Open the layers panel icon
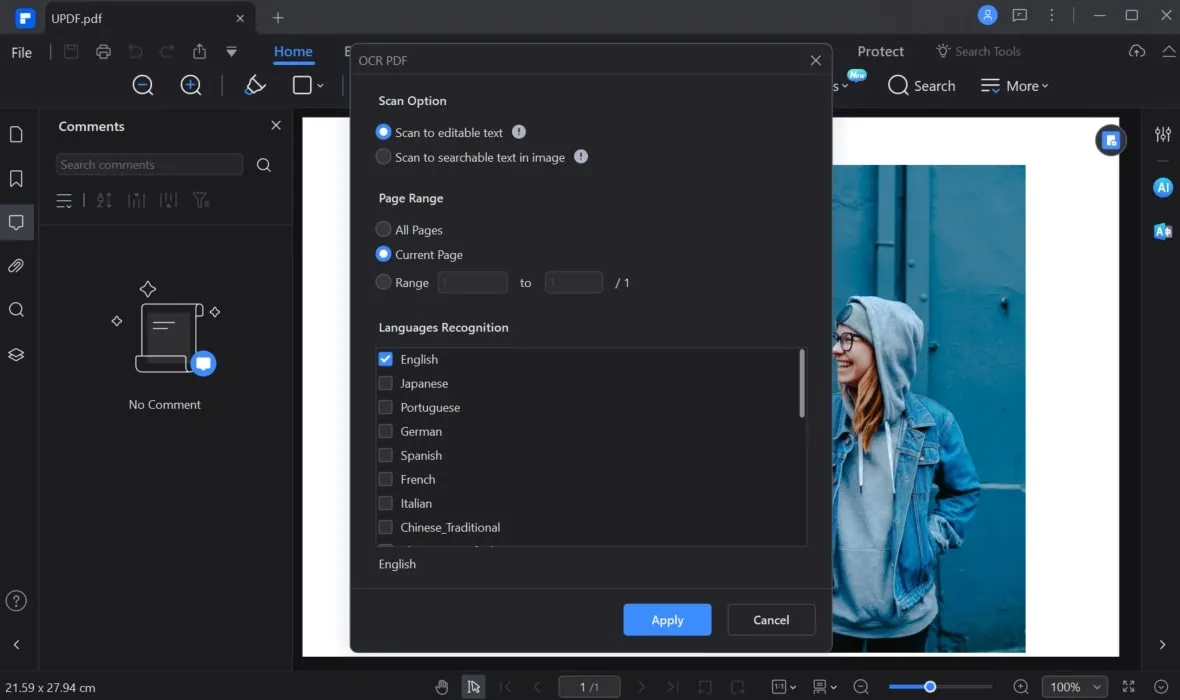Screen dimensions: 1180x700 coord(16,355)
